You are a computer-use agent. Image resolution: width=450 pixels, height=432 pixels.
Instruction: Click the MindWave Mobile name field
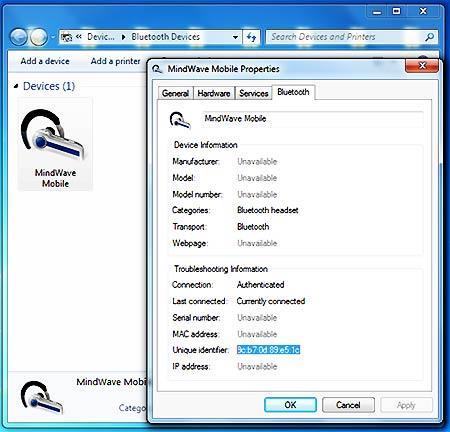(x=312, y=119)
